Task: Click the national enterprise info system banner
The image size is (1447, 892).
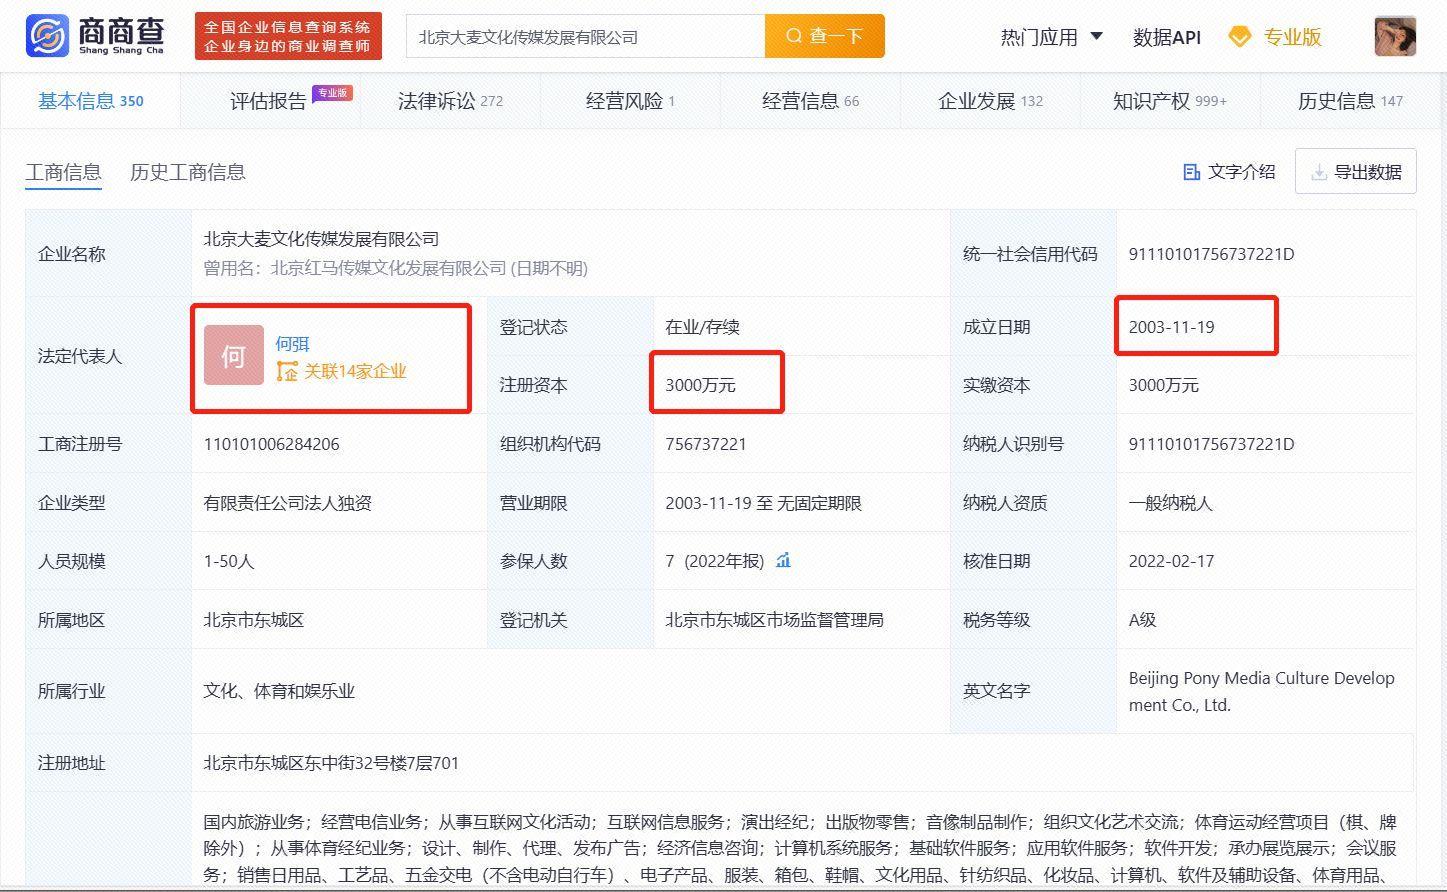Action: point(288,36)
